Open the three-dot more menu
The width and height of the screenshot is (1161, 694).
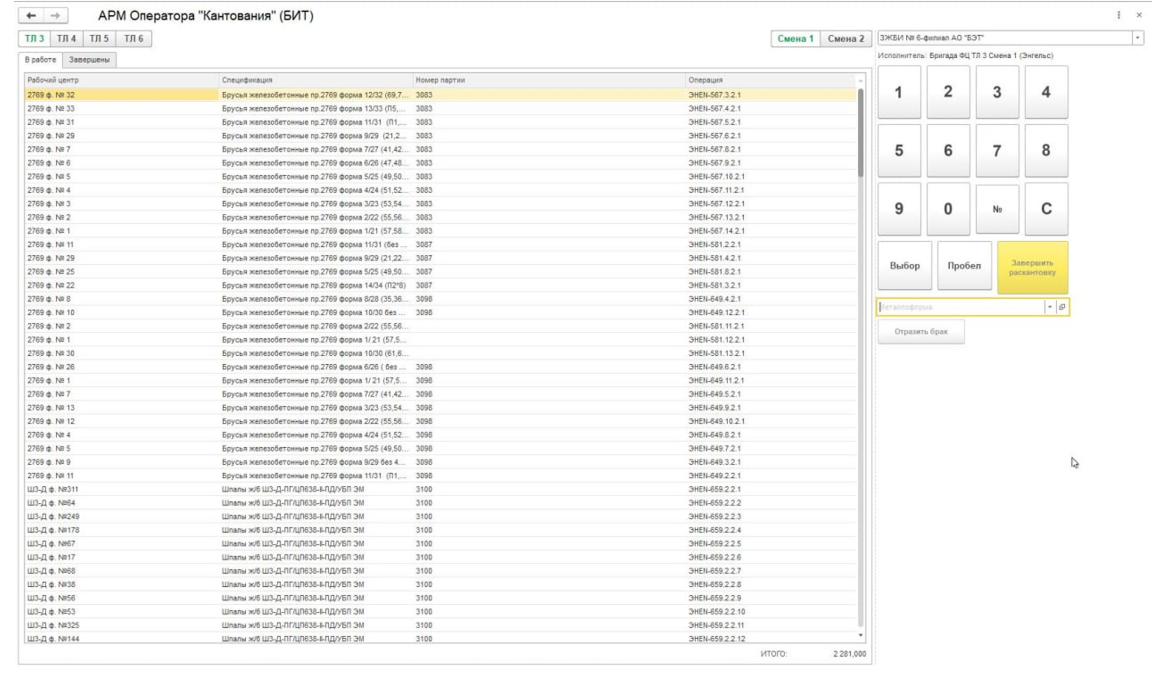[1118, 15]
